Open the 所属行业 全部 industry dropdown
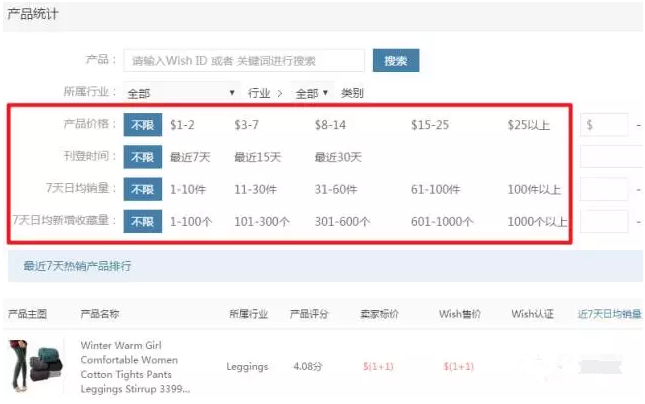645x404 pixels. coord(181,93)
